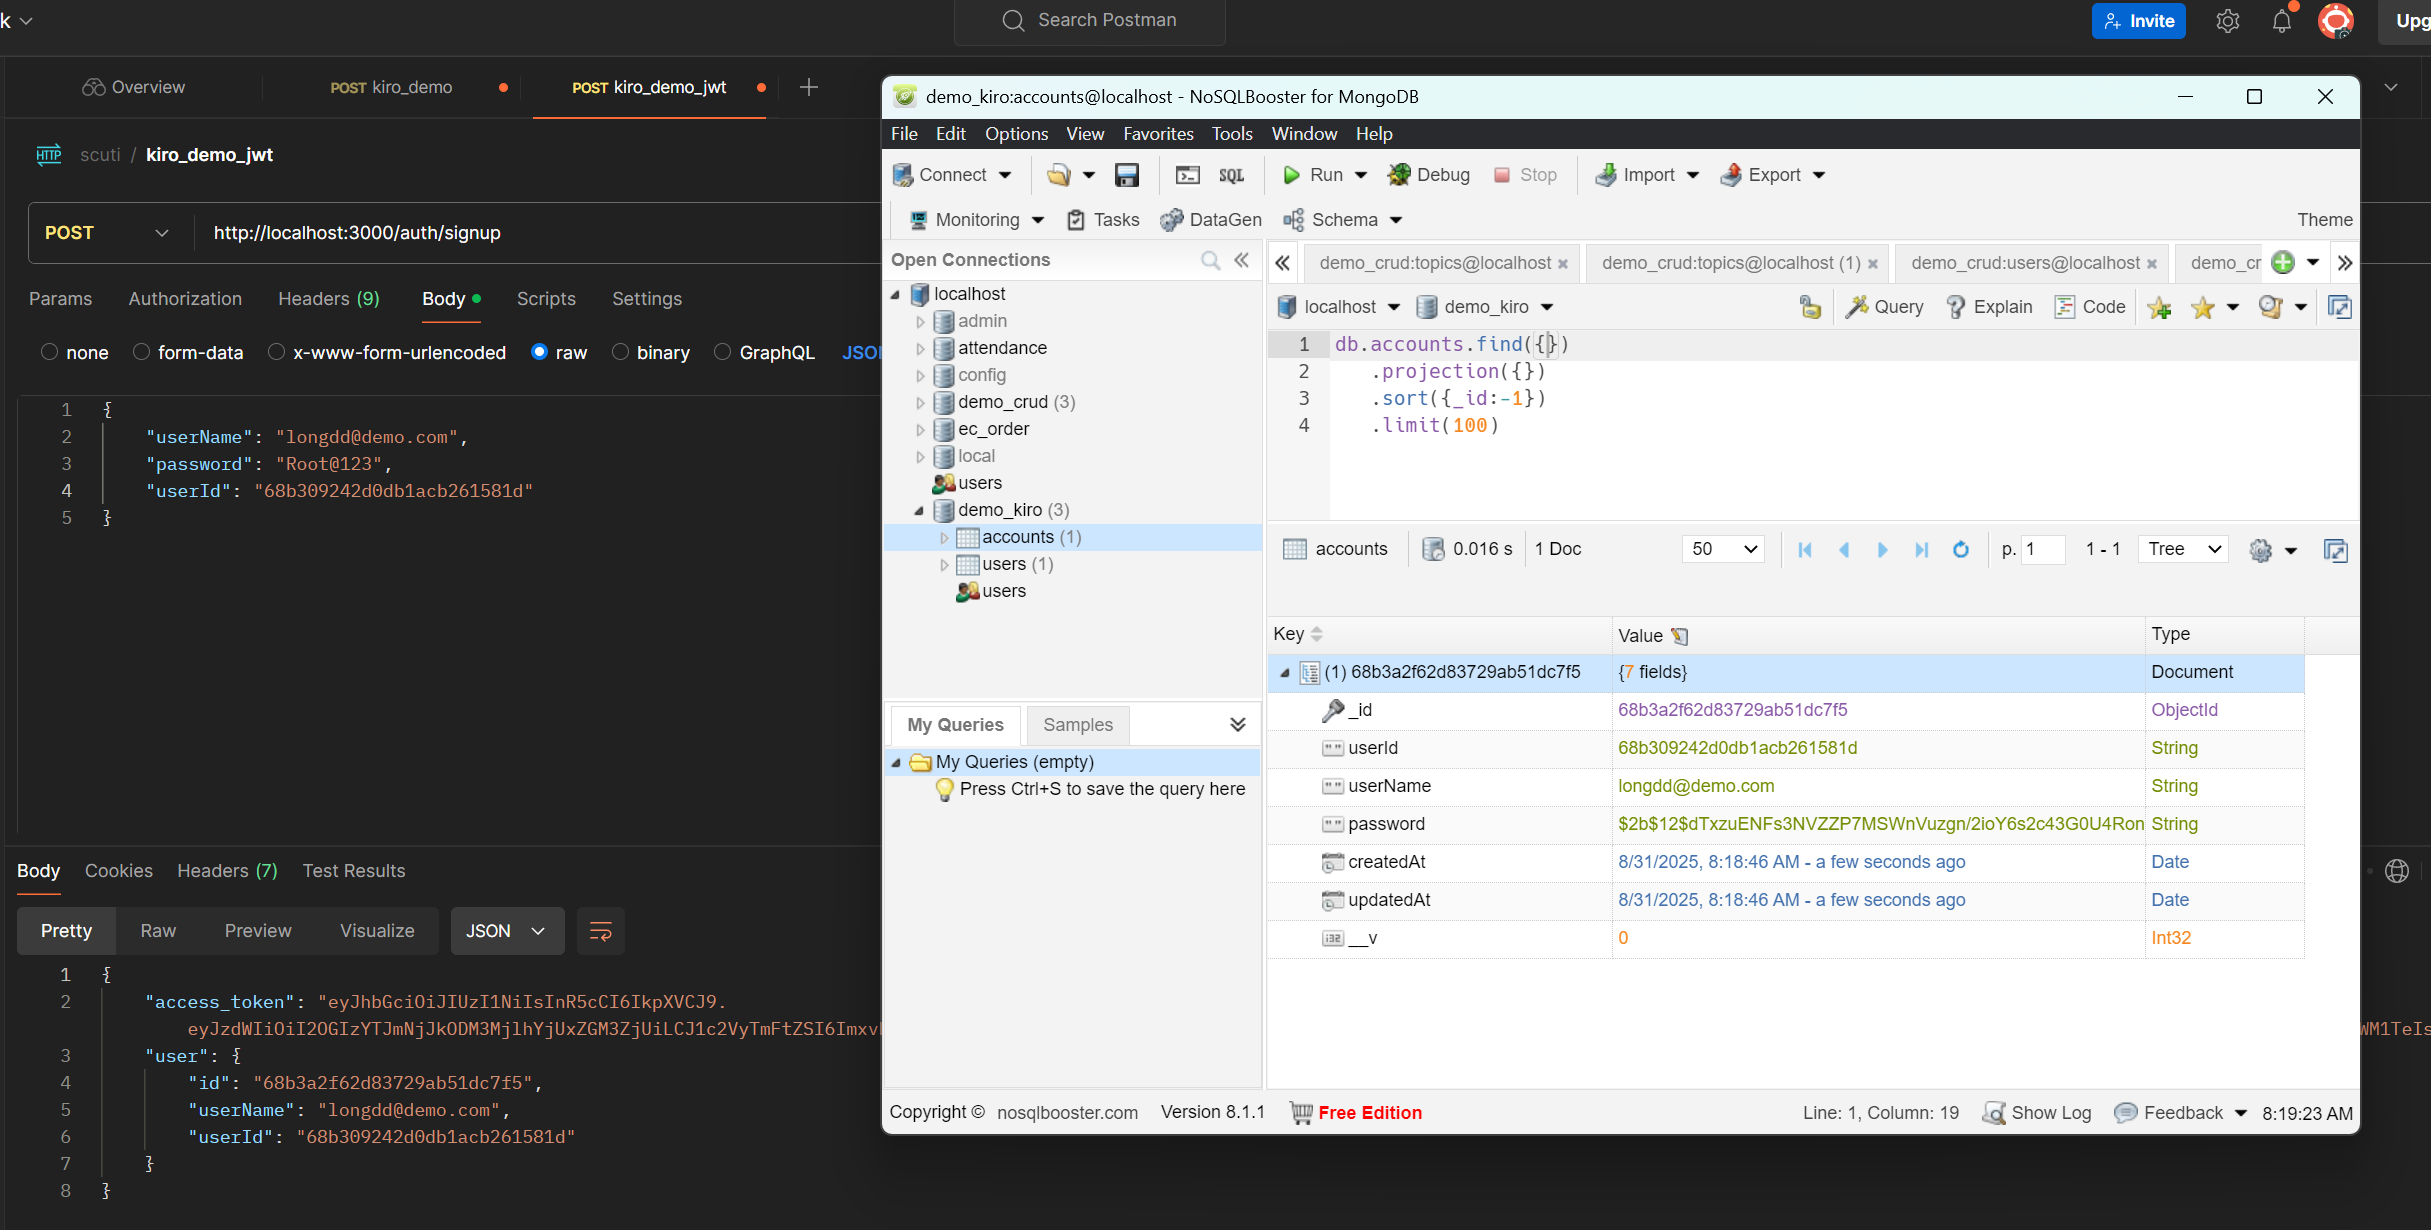Expand the demo_crud database node
Screen dimensions: 2431x1230
tap(920, 403)
